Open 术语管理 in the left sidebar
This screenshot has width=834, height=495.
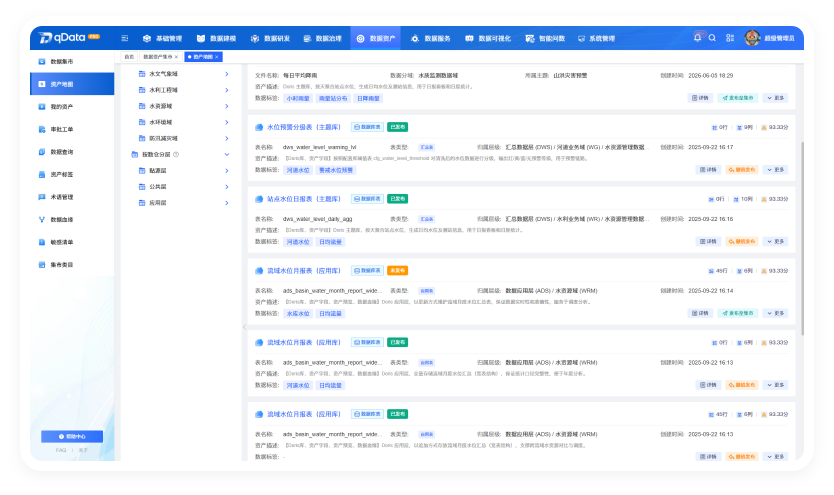72,197
